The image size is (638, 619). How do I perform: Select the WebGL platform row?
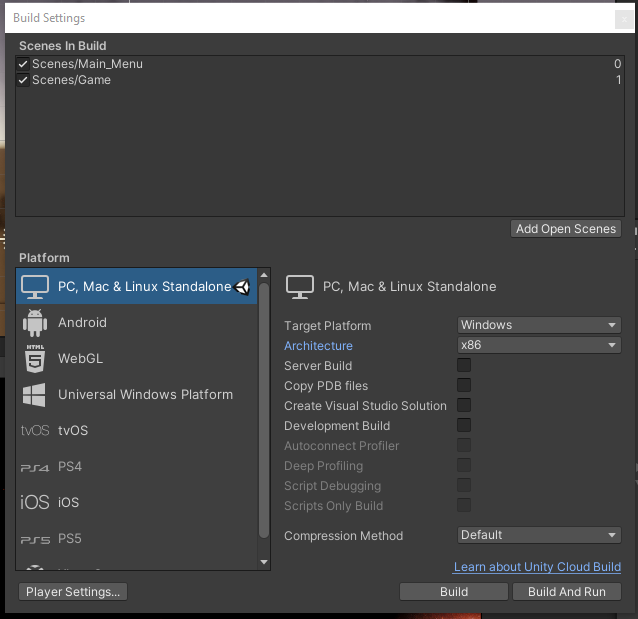tap(136, 358)
